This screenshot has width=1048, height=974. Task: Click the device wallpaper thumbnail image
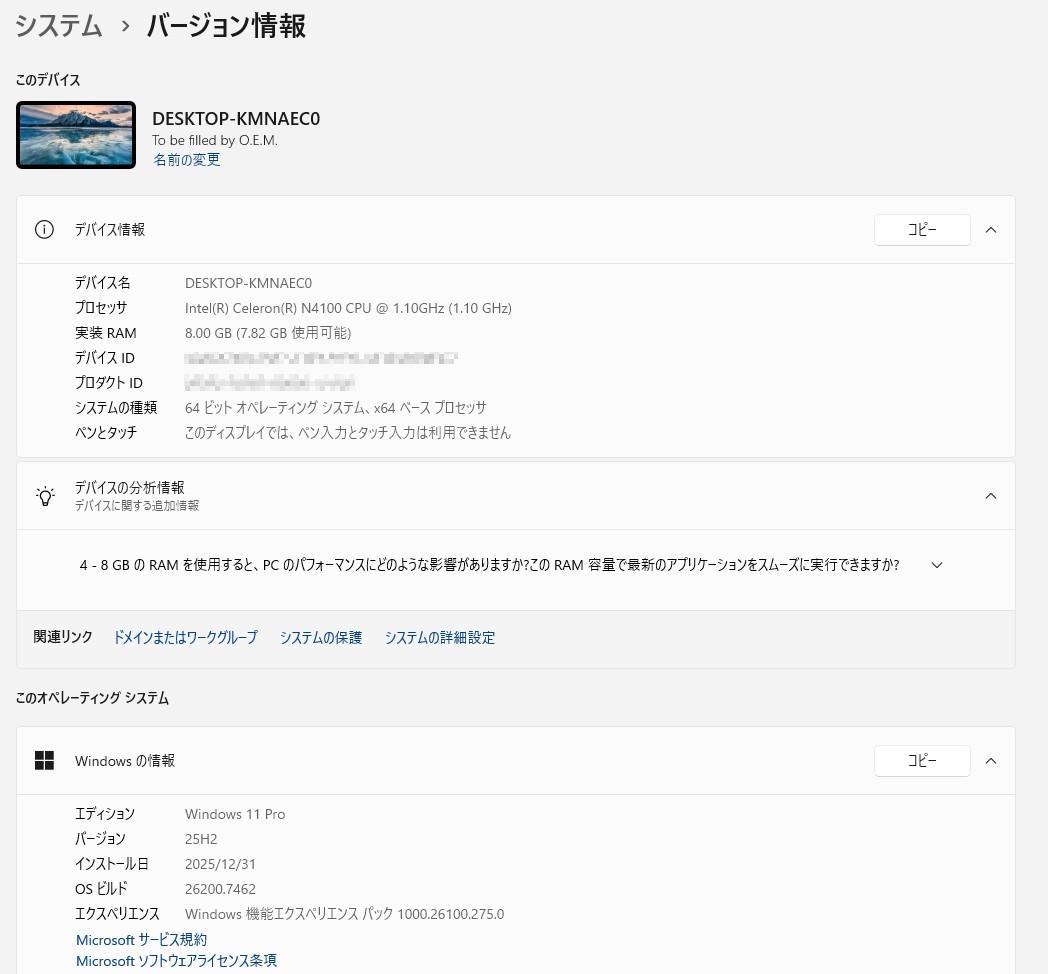coord(75,134)
